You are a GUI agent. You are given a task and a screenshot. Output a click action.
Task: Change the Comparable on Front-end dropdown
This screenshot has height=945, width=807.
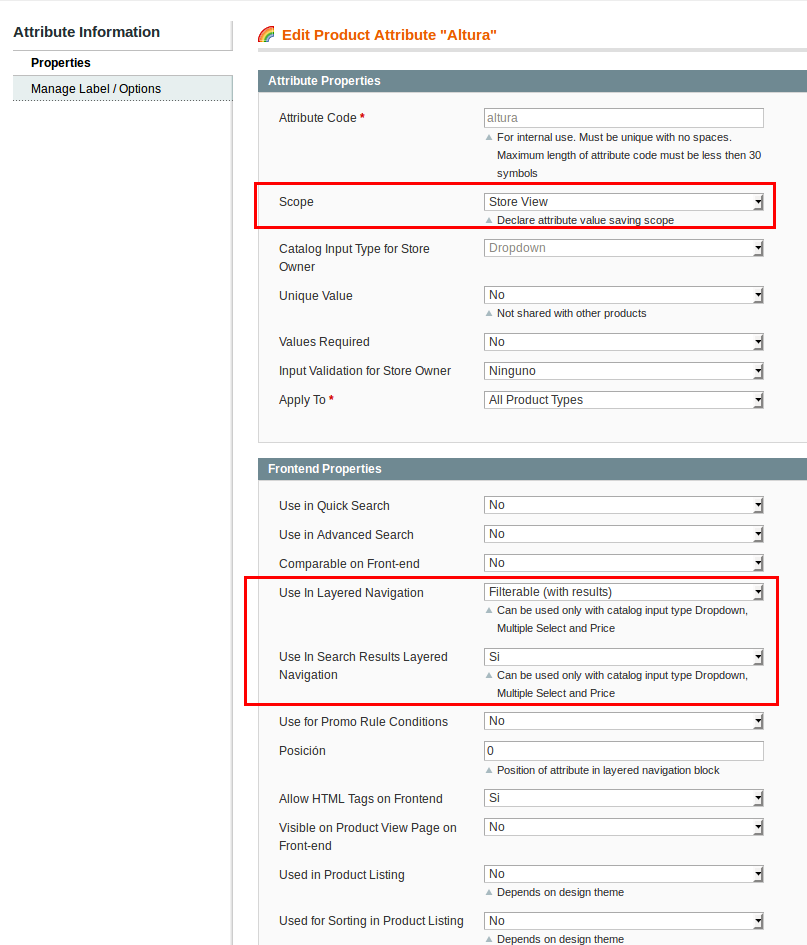[x=623, y=563]
